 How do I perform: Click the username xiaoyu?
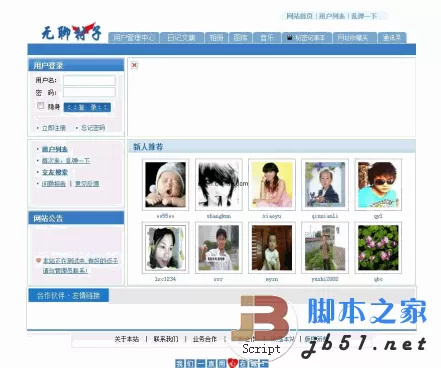(272, 216)
